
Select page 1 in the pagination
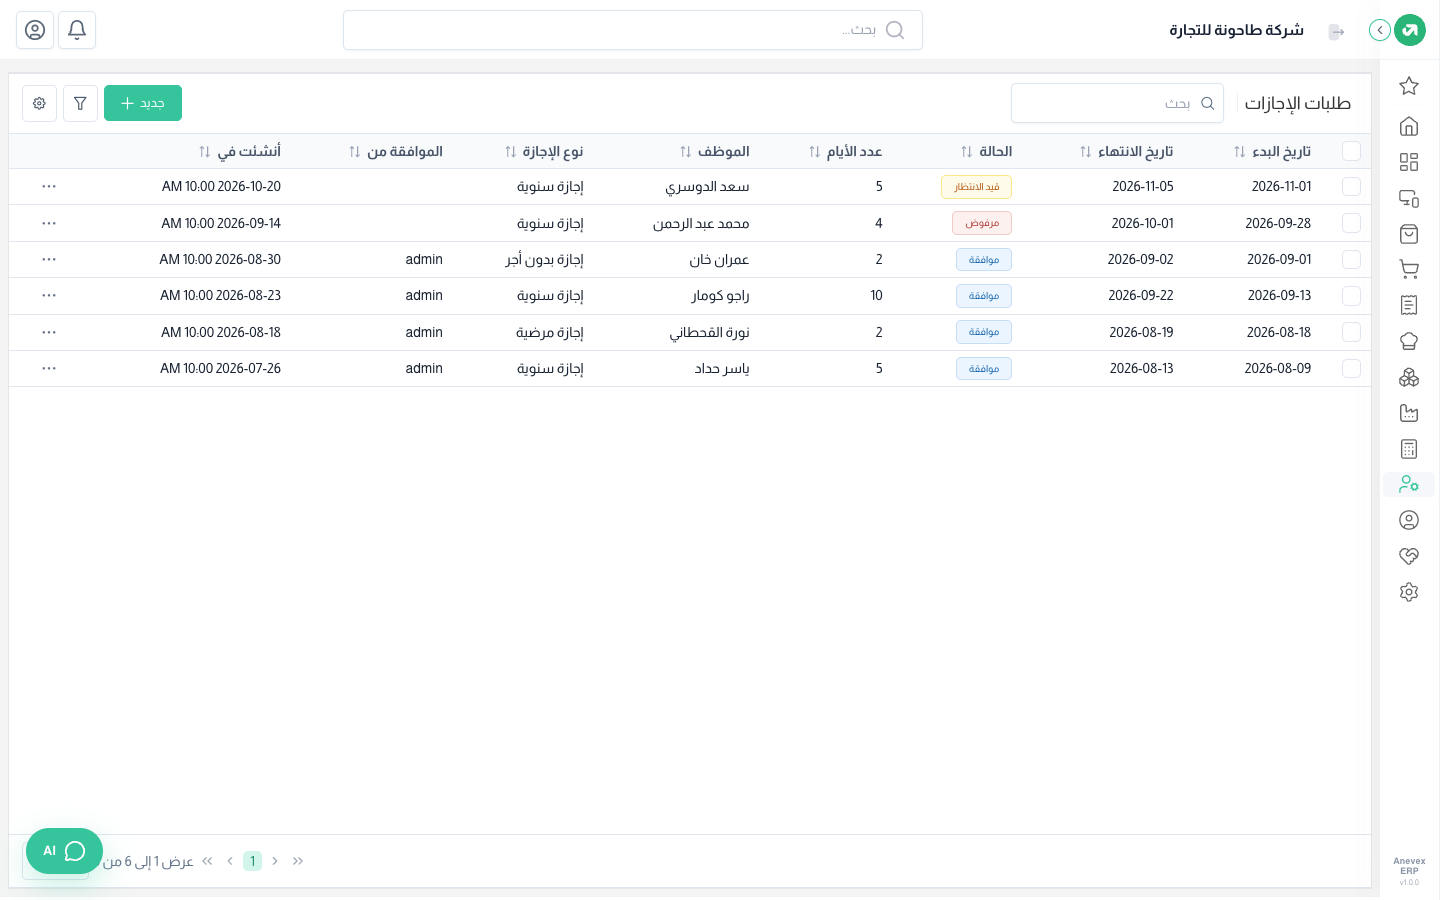(252, 861)
